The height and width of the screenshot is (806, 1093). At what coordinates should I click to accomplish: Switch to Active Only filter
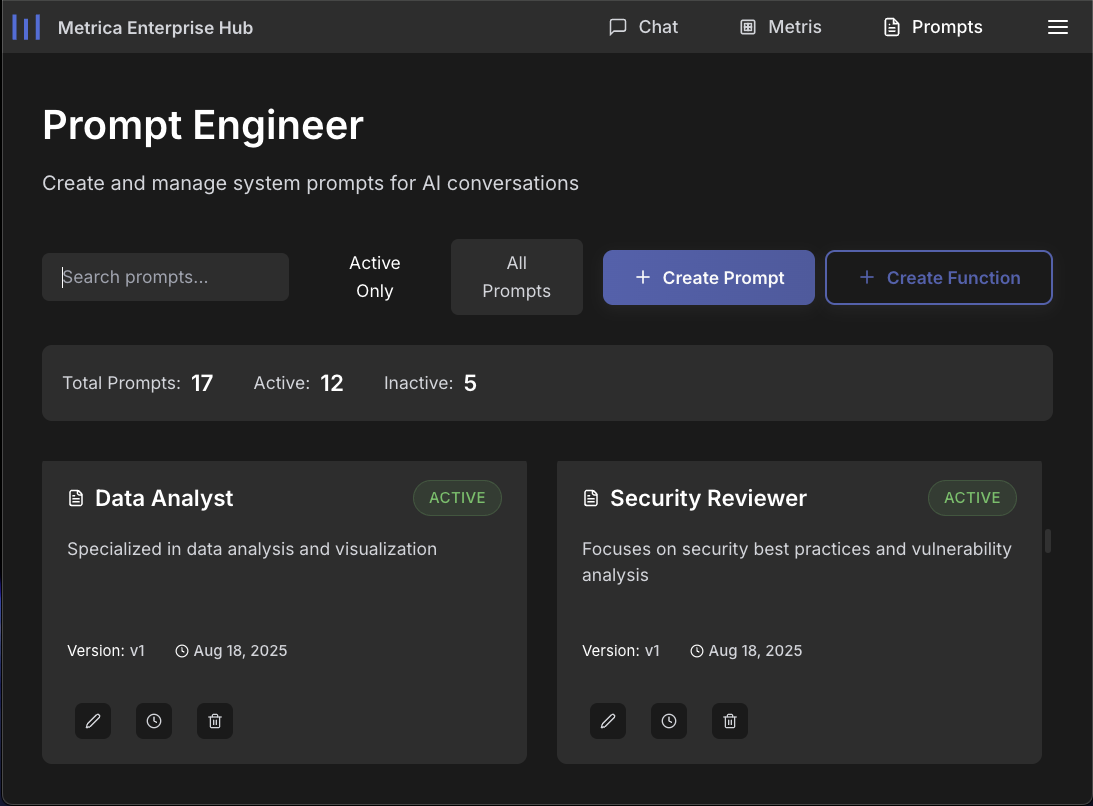375,277
